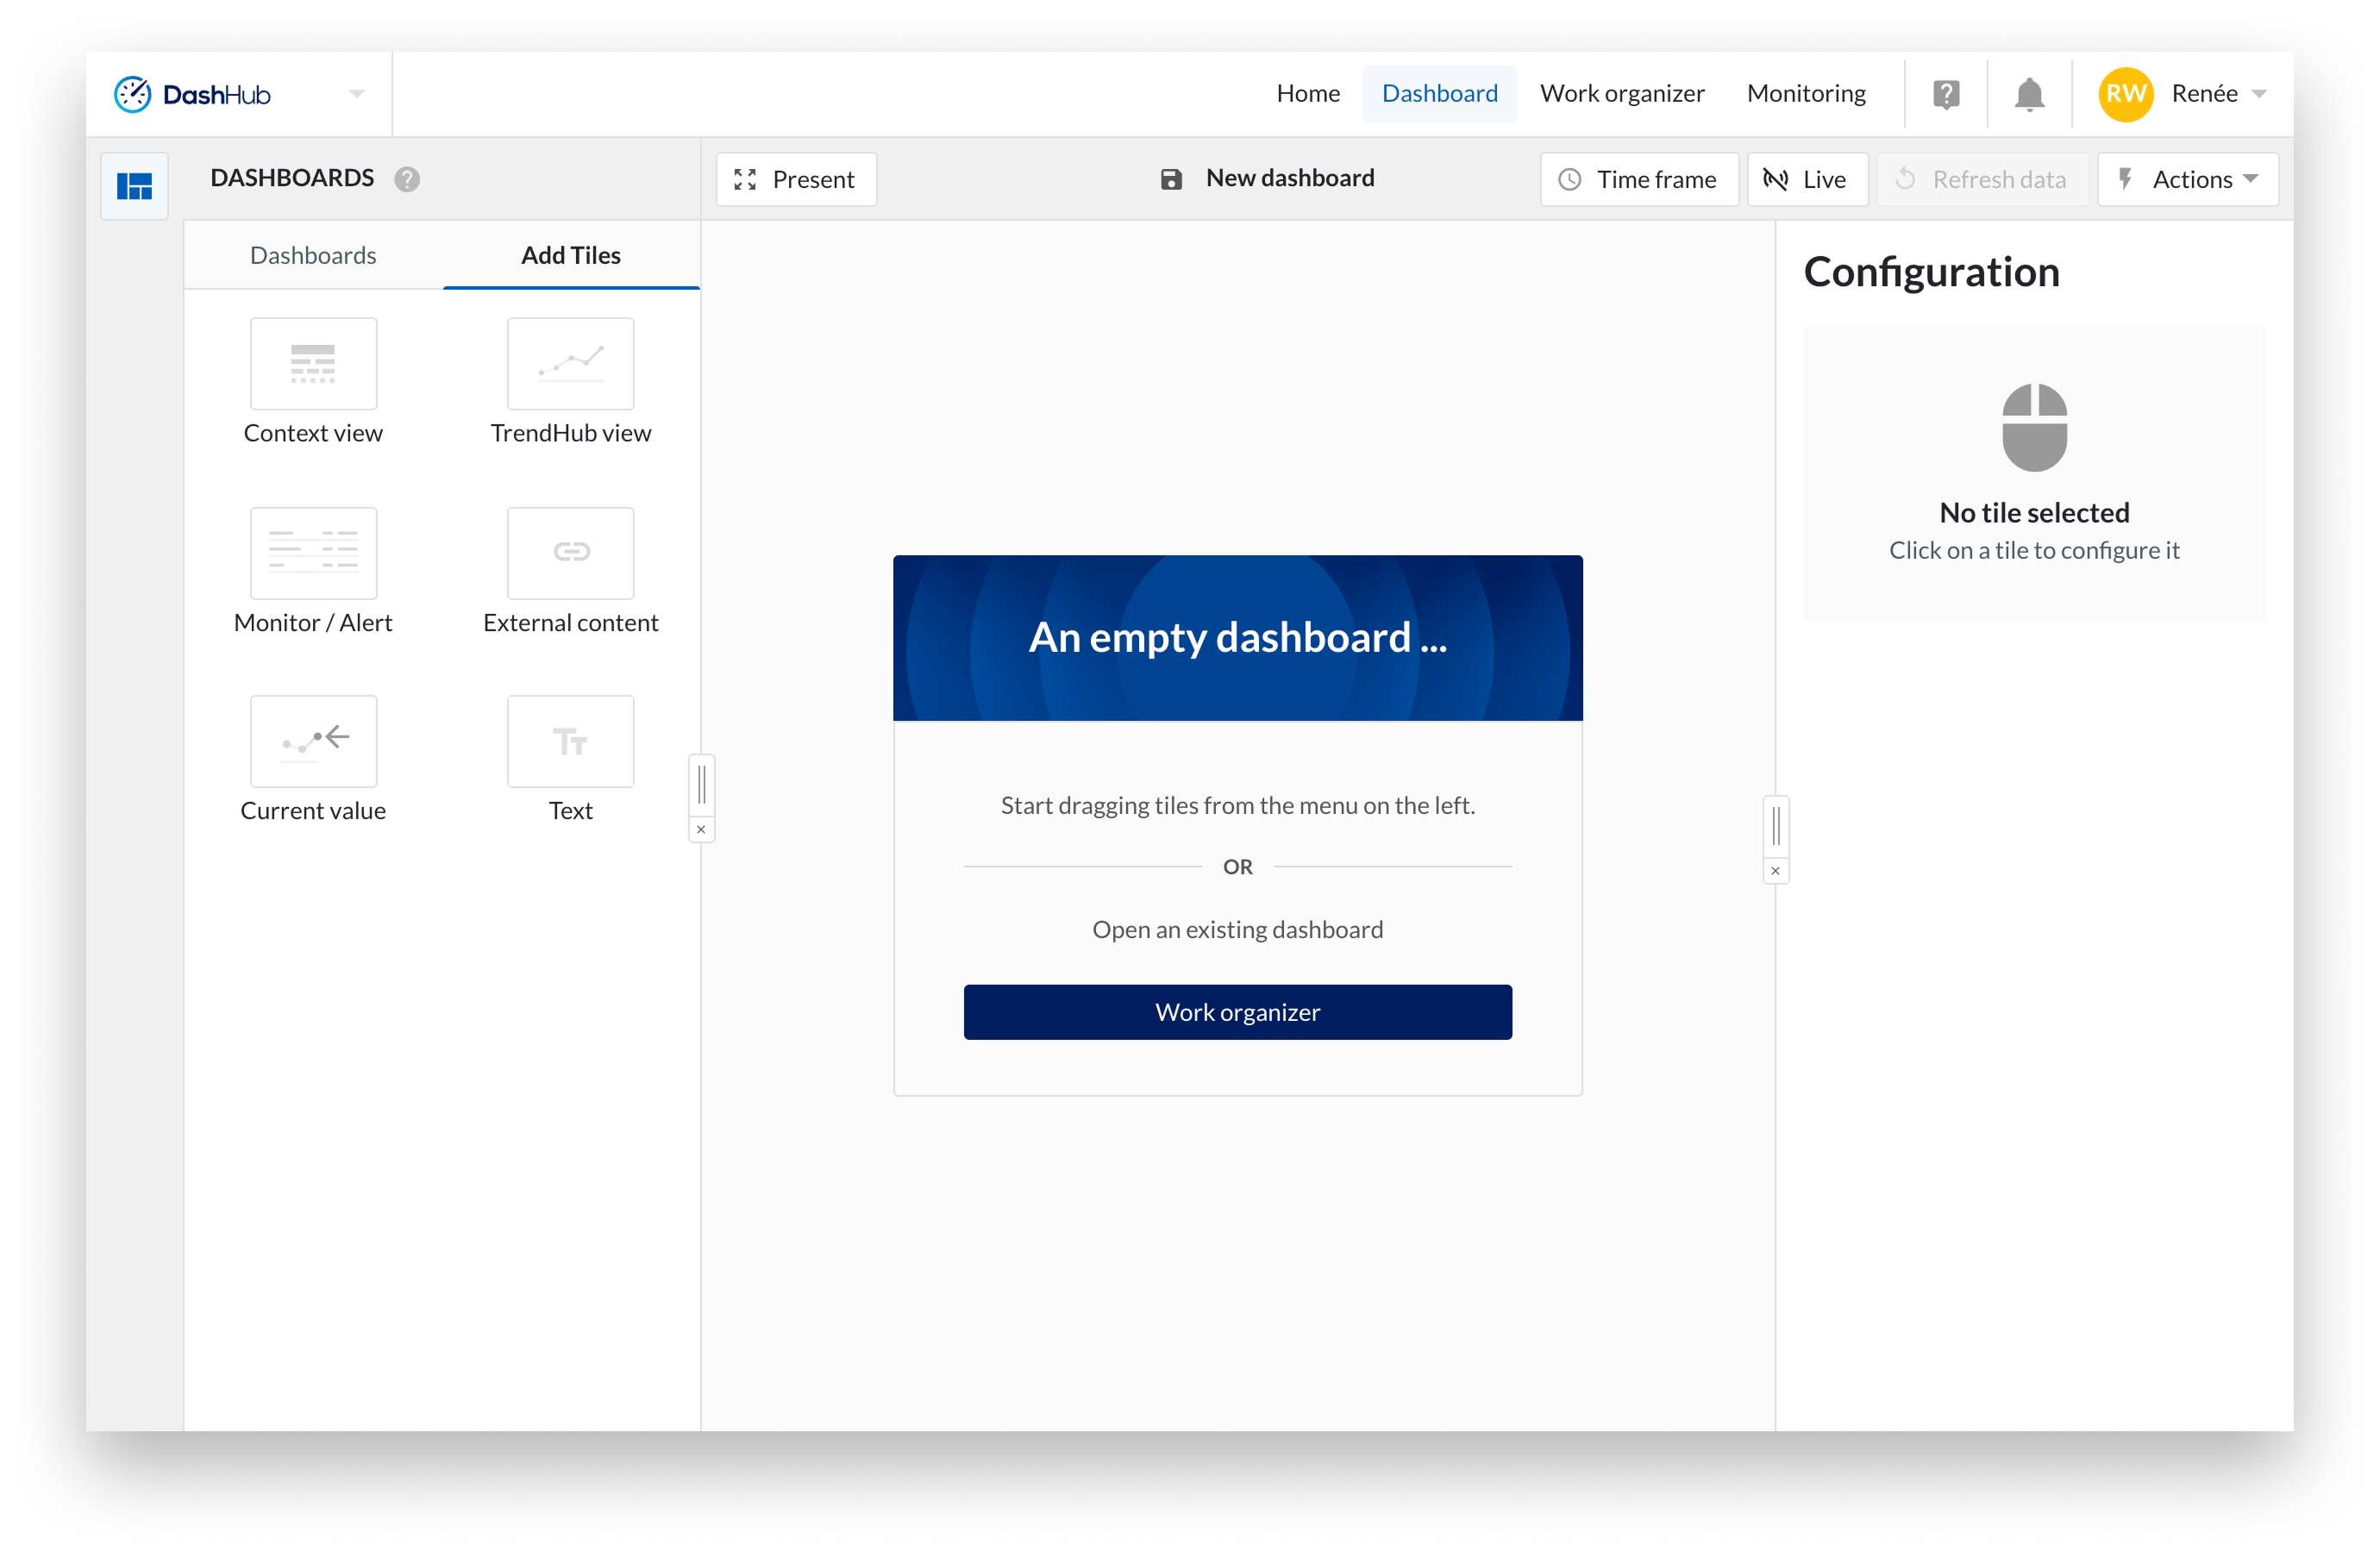The width and height of the screenshot is (2380, 1552).
Task: Pick the External content link tile icon
Action: point(570,553)
